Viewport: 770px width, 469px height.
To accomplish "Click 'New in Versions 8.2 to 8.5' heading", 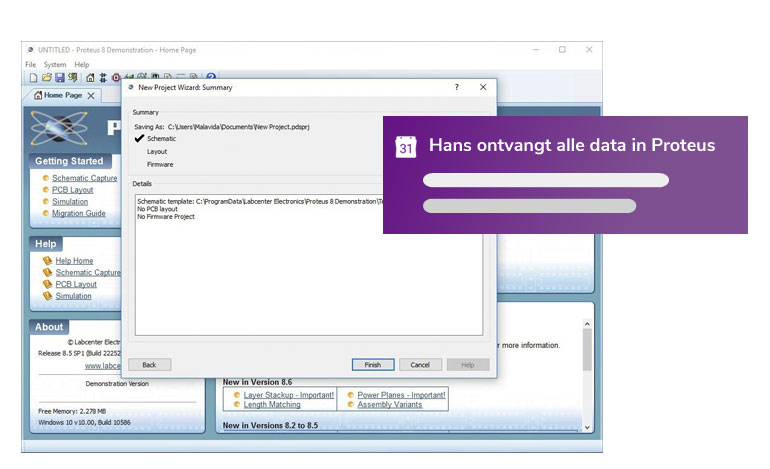I will pos(270,425).
